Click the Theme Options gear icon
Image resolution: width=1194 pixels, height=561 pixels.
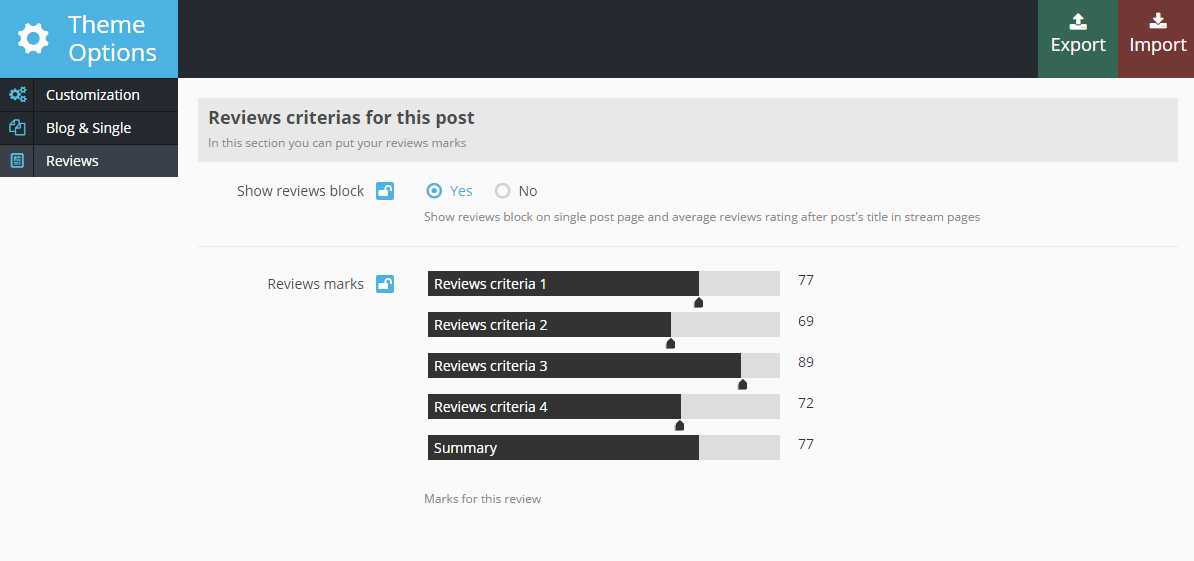pyautogui.click(x=33, y=39)
